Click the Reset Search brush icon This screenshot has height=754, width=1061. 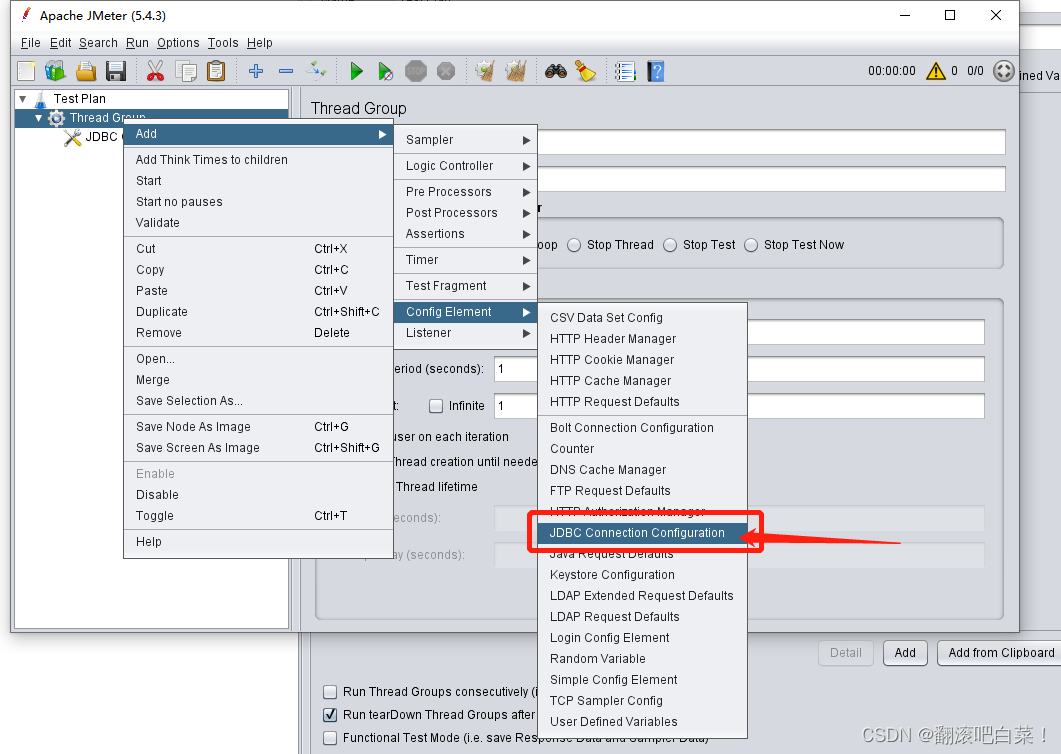(585, 70)
